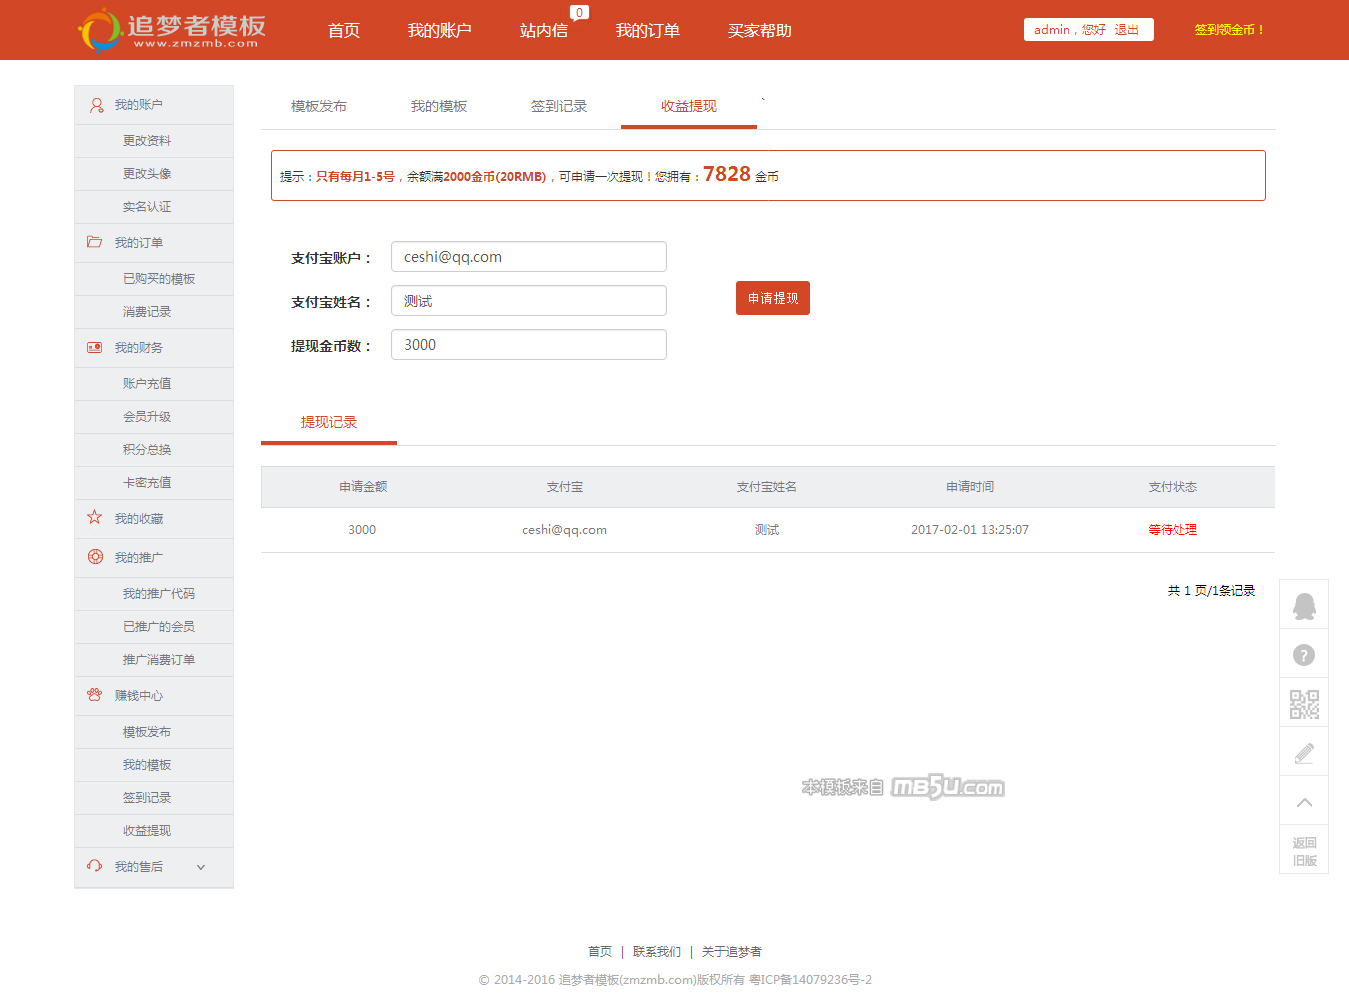Collapse the 我的账户 sidebar section
This screenshot has height=1004, width=1349.
(x=139, y=105)
